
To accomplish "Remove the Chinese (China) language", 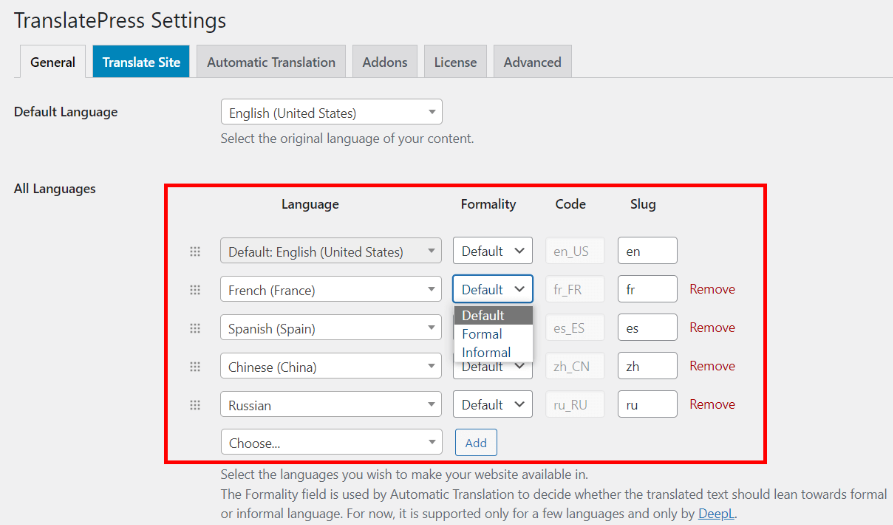I will (x=712, y=366).
